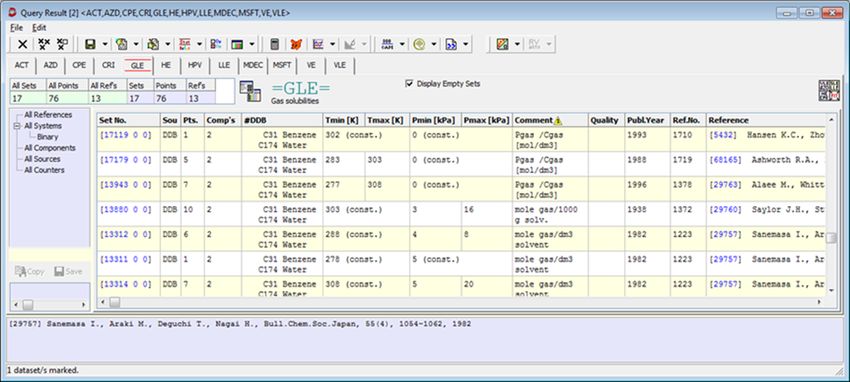Click the red grid table toolbar icon
Image resolution: width=850 pixels, height=382 pixels.
point(185,44)
